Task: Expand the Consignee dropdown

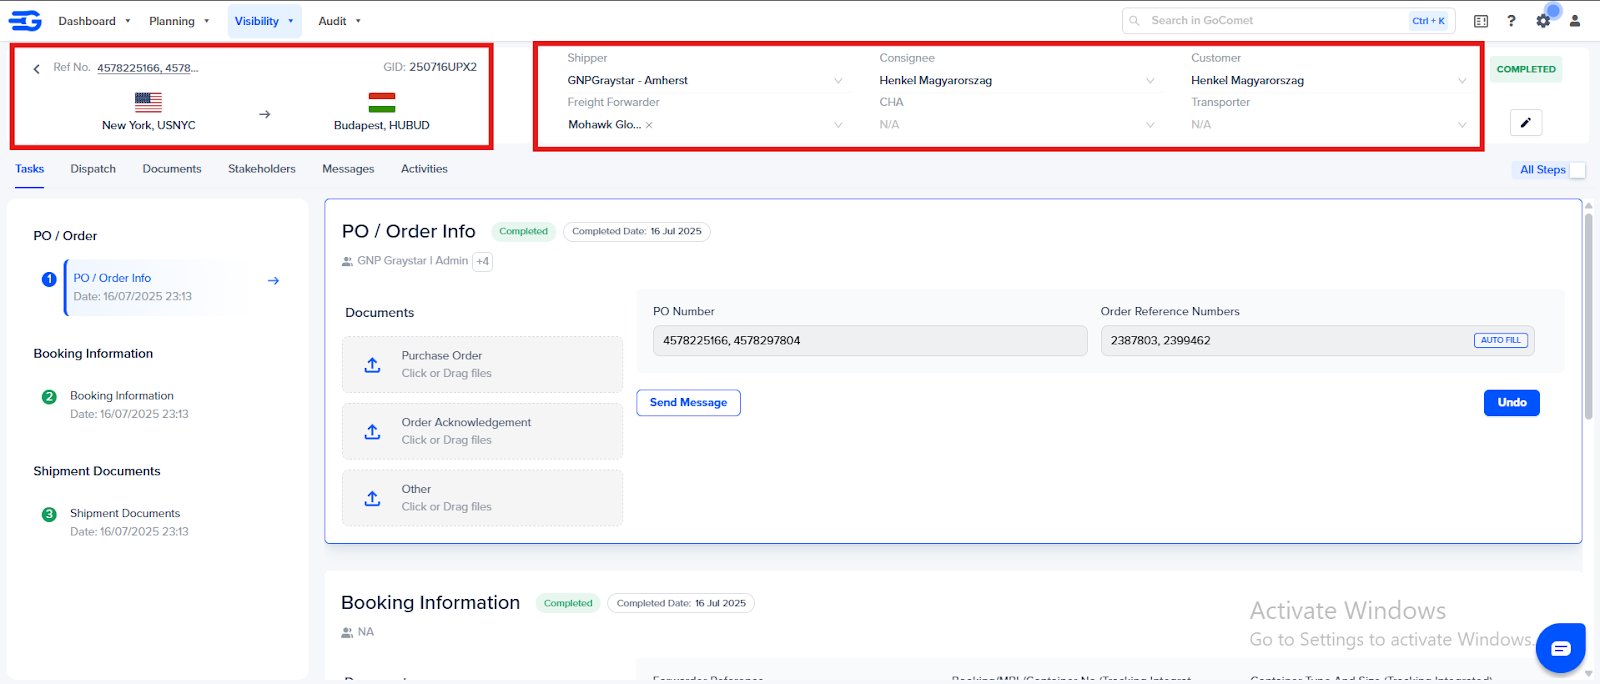Action: pyautogui.click(x=1150, y=81)
